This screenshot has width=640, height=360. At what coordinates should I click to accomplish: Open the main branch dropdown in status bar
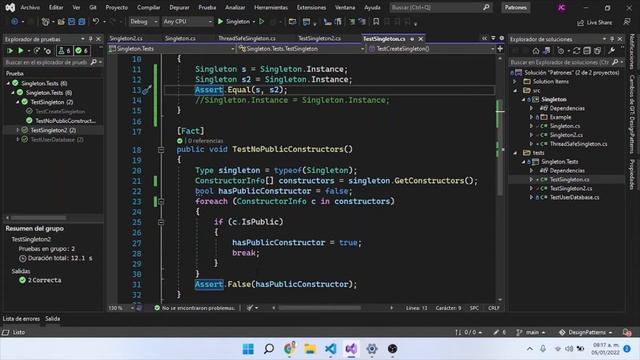531,332
